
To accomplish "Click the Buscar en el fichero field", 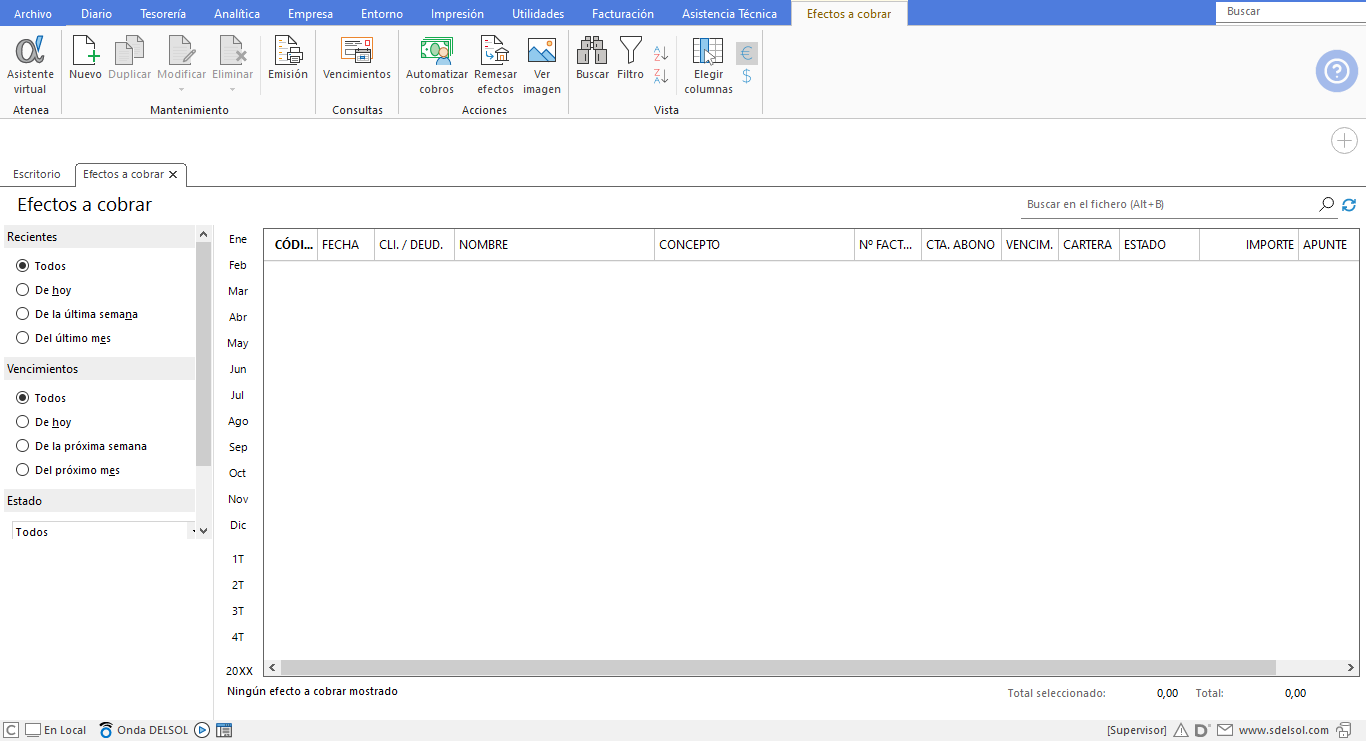I will pyautogui.click(x=1170, y=204).
